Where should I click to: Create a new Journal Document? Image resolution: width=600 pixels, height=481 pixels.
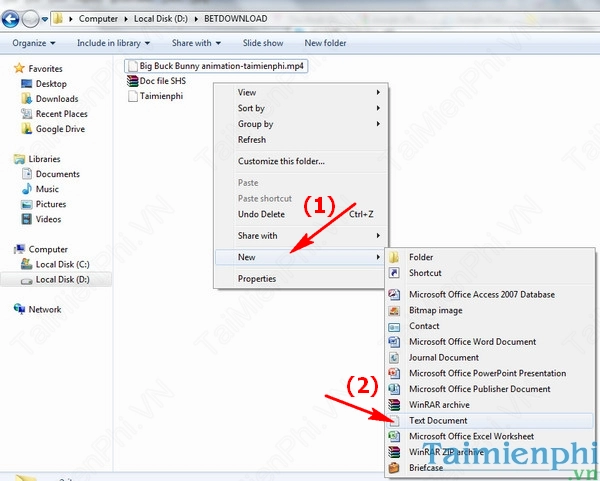click(490, 357)
